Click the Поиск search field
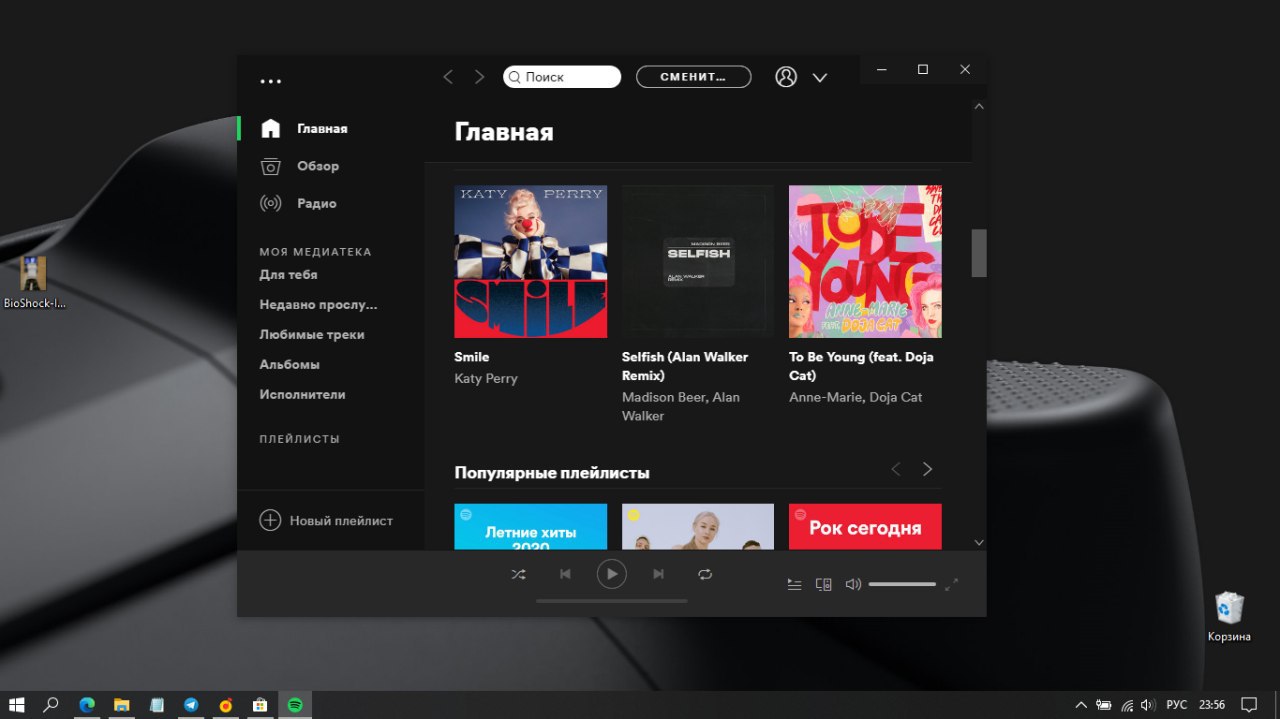 tap(562, 77)
